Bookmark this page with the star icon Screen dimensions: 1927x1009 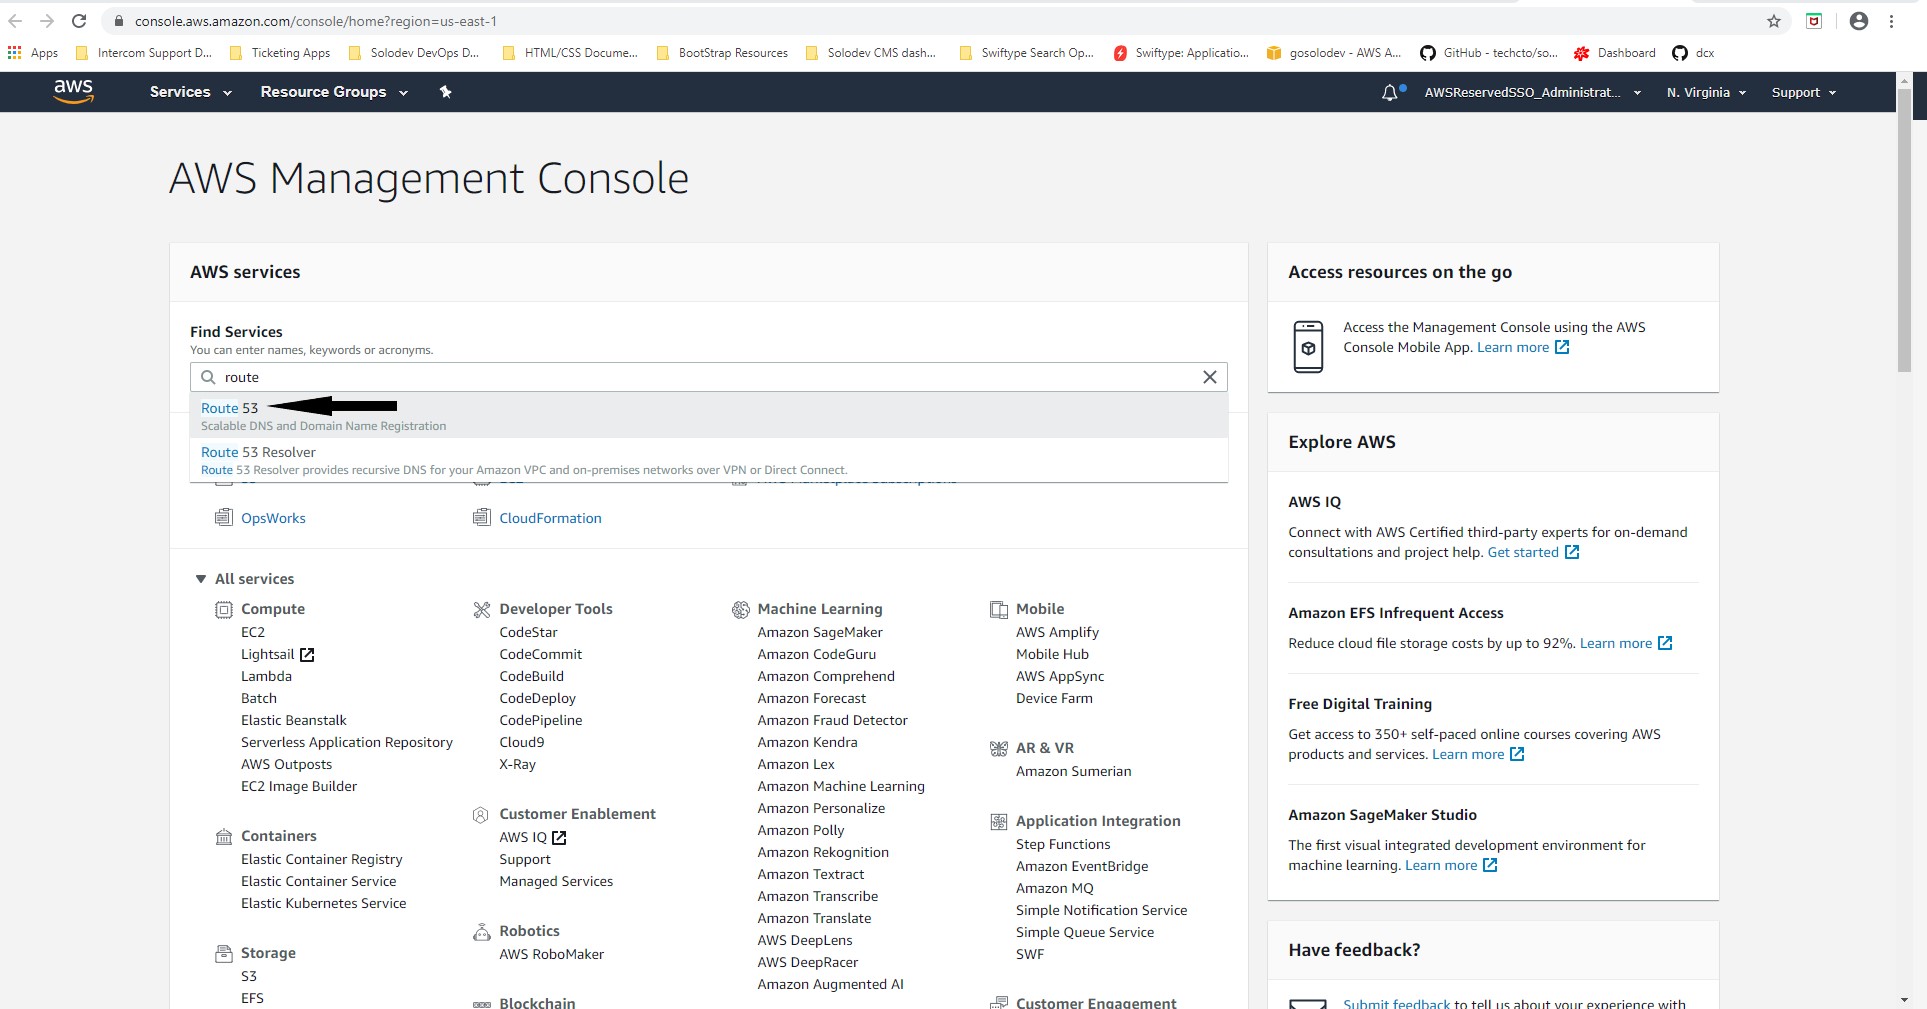[x=1773, y=21]
